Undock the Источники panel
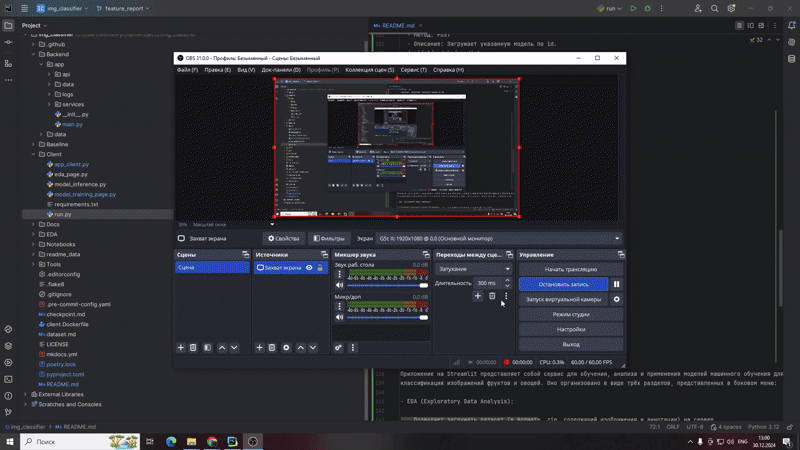 [324, 255]
